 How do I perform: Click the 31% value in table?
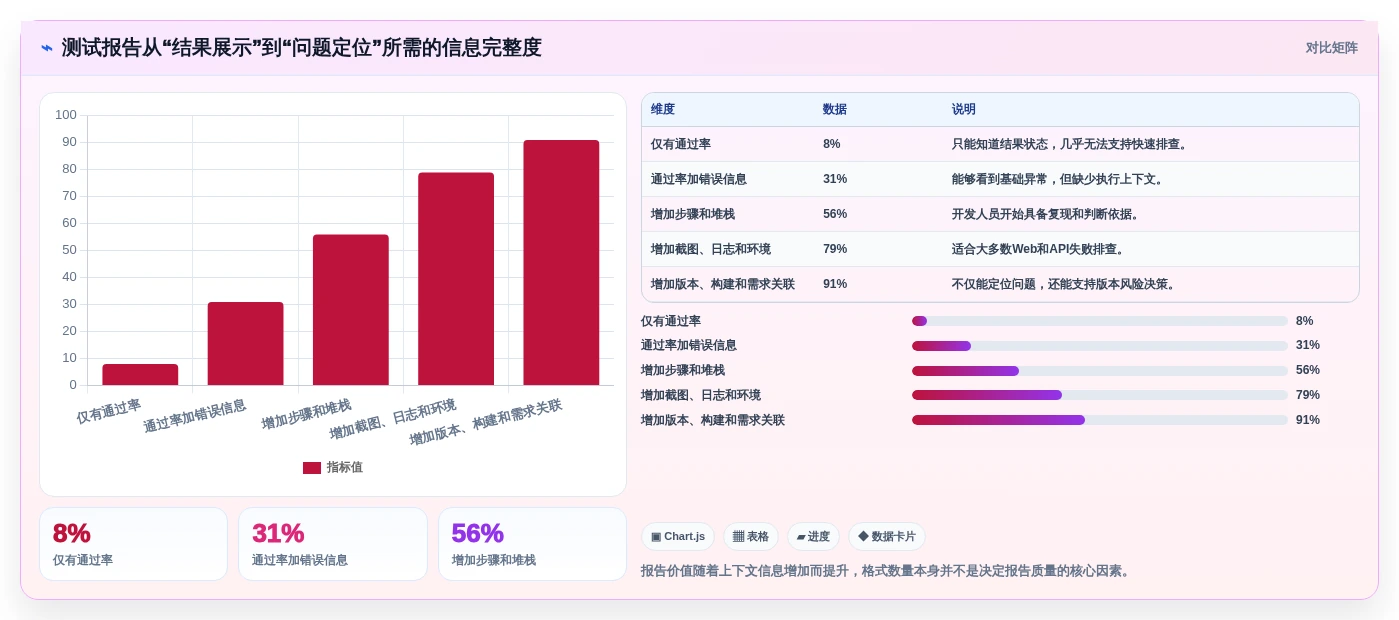[x=835, y=179]
